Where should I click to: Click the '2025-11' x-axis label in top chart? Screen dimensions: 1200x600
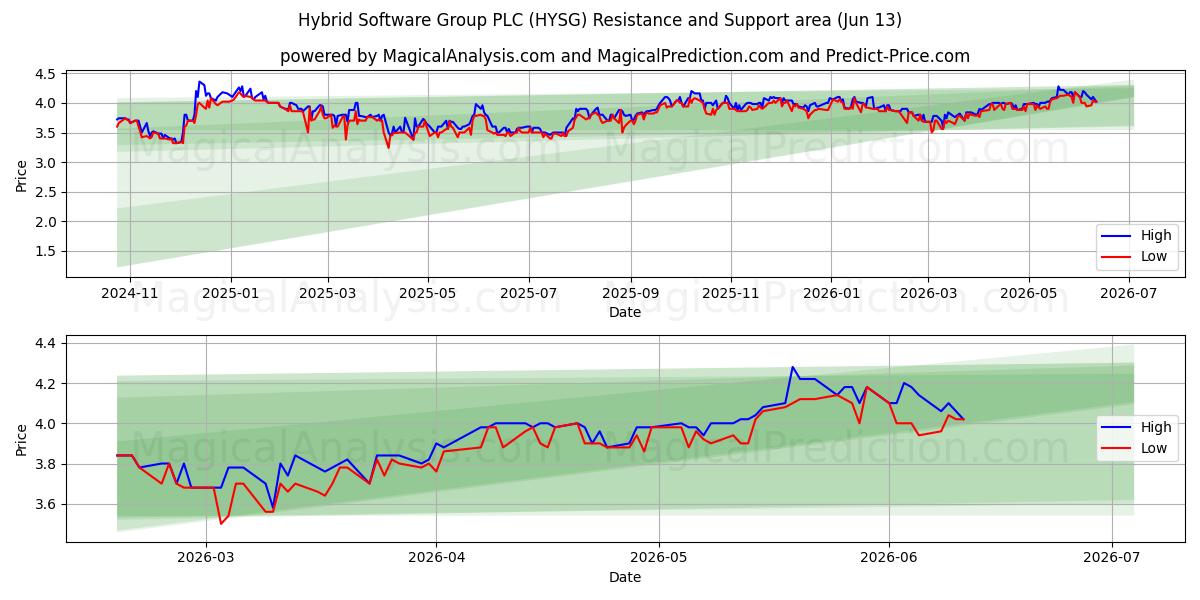click(x=730, y=293)
